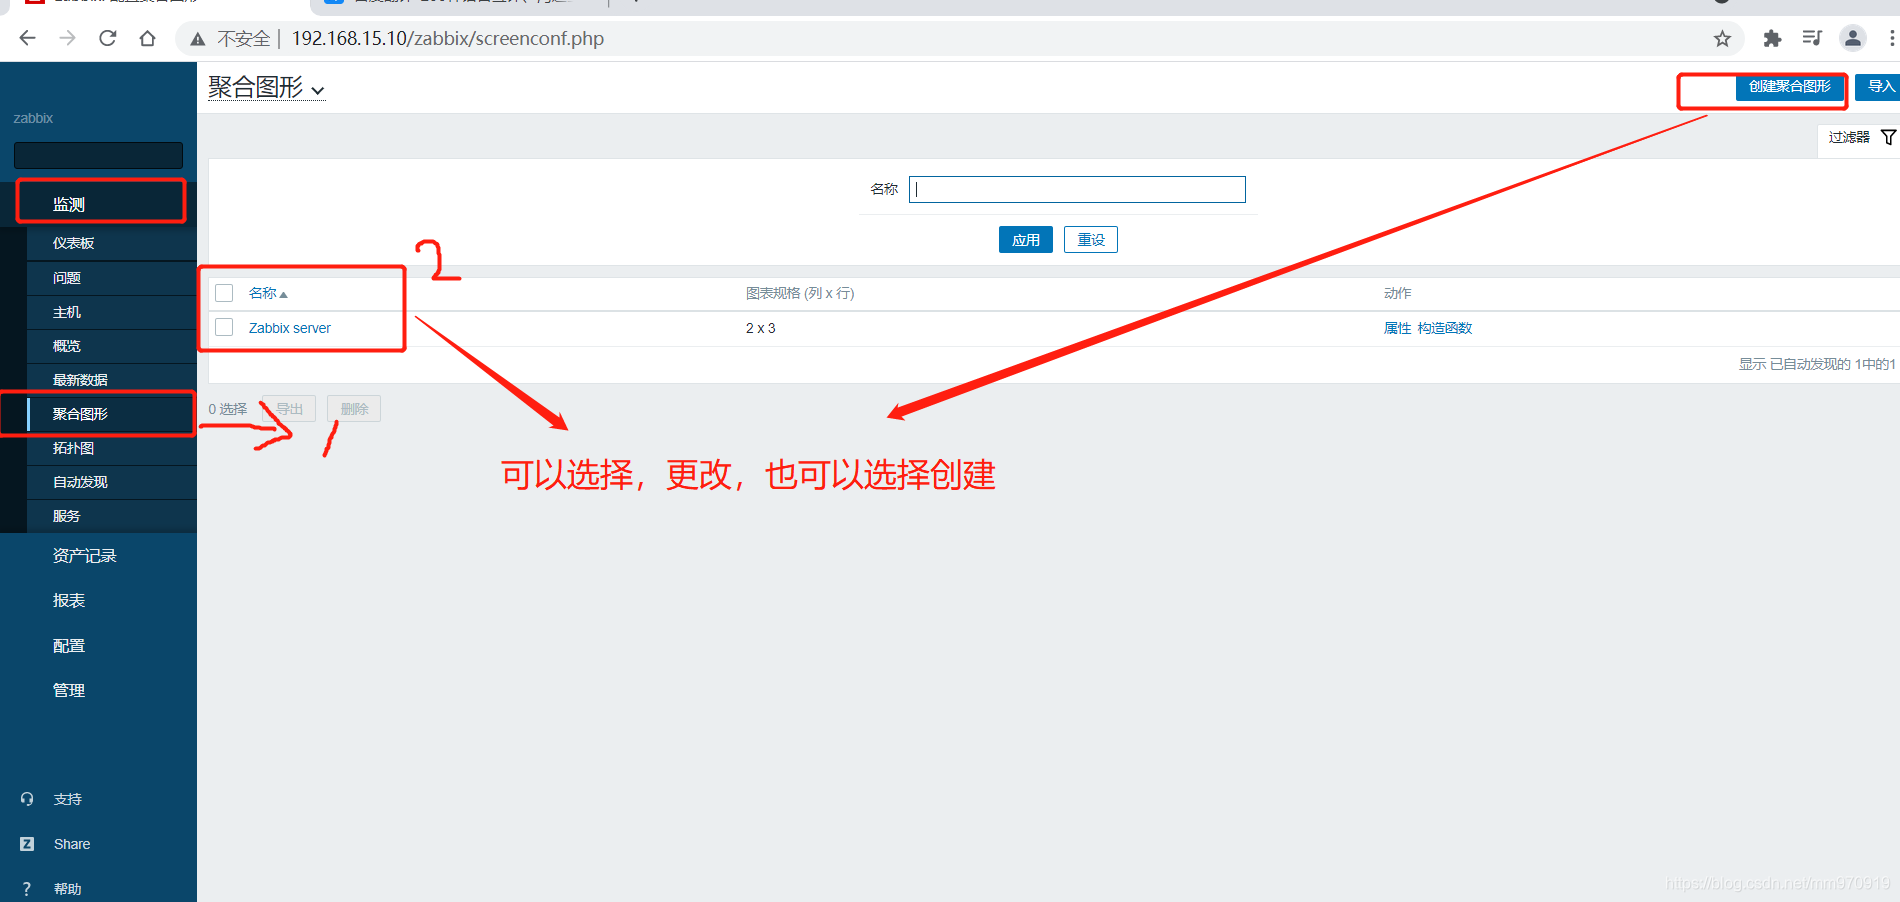Viewport: 1900px width, 902px height.
Task: Open the 聚合图形 title dropdown
Action: point(266,88)
